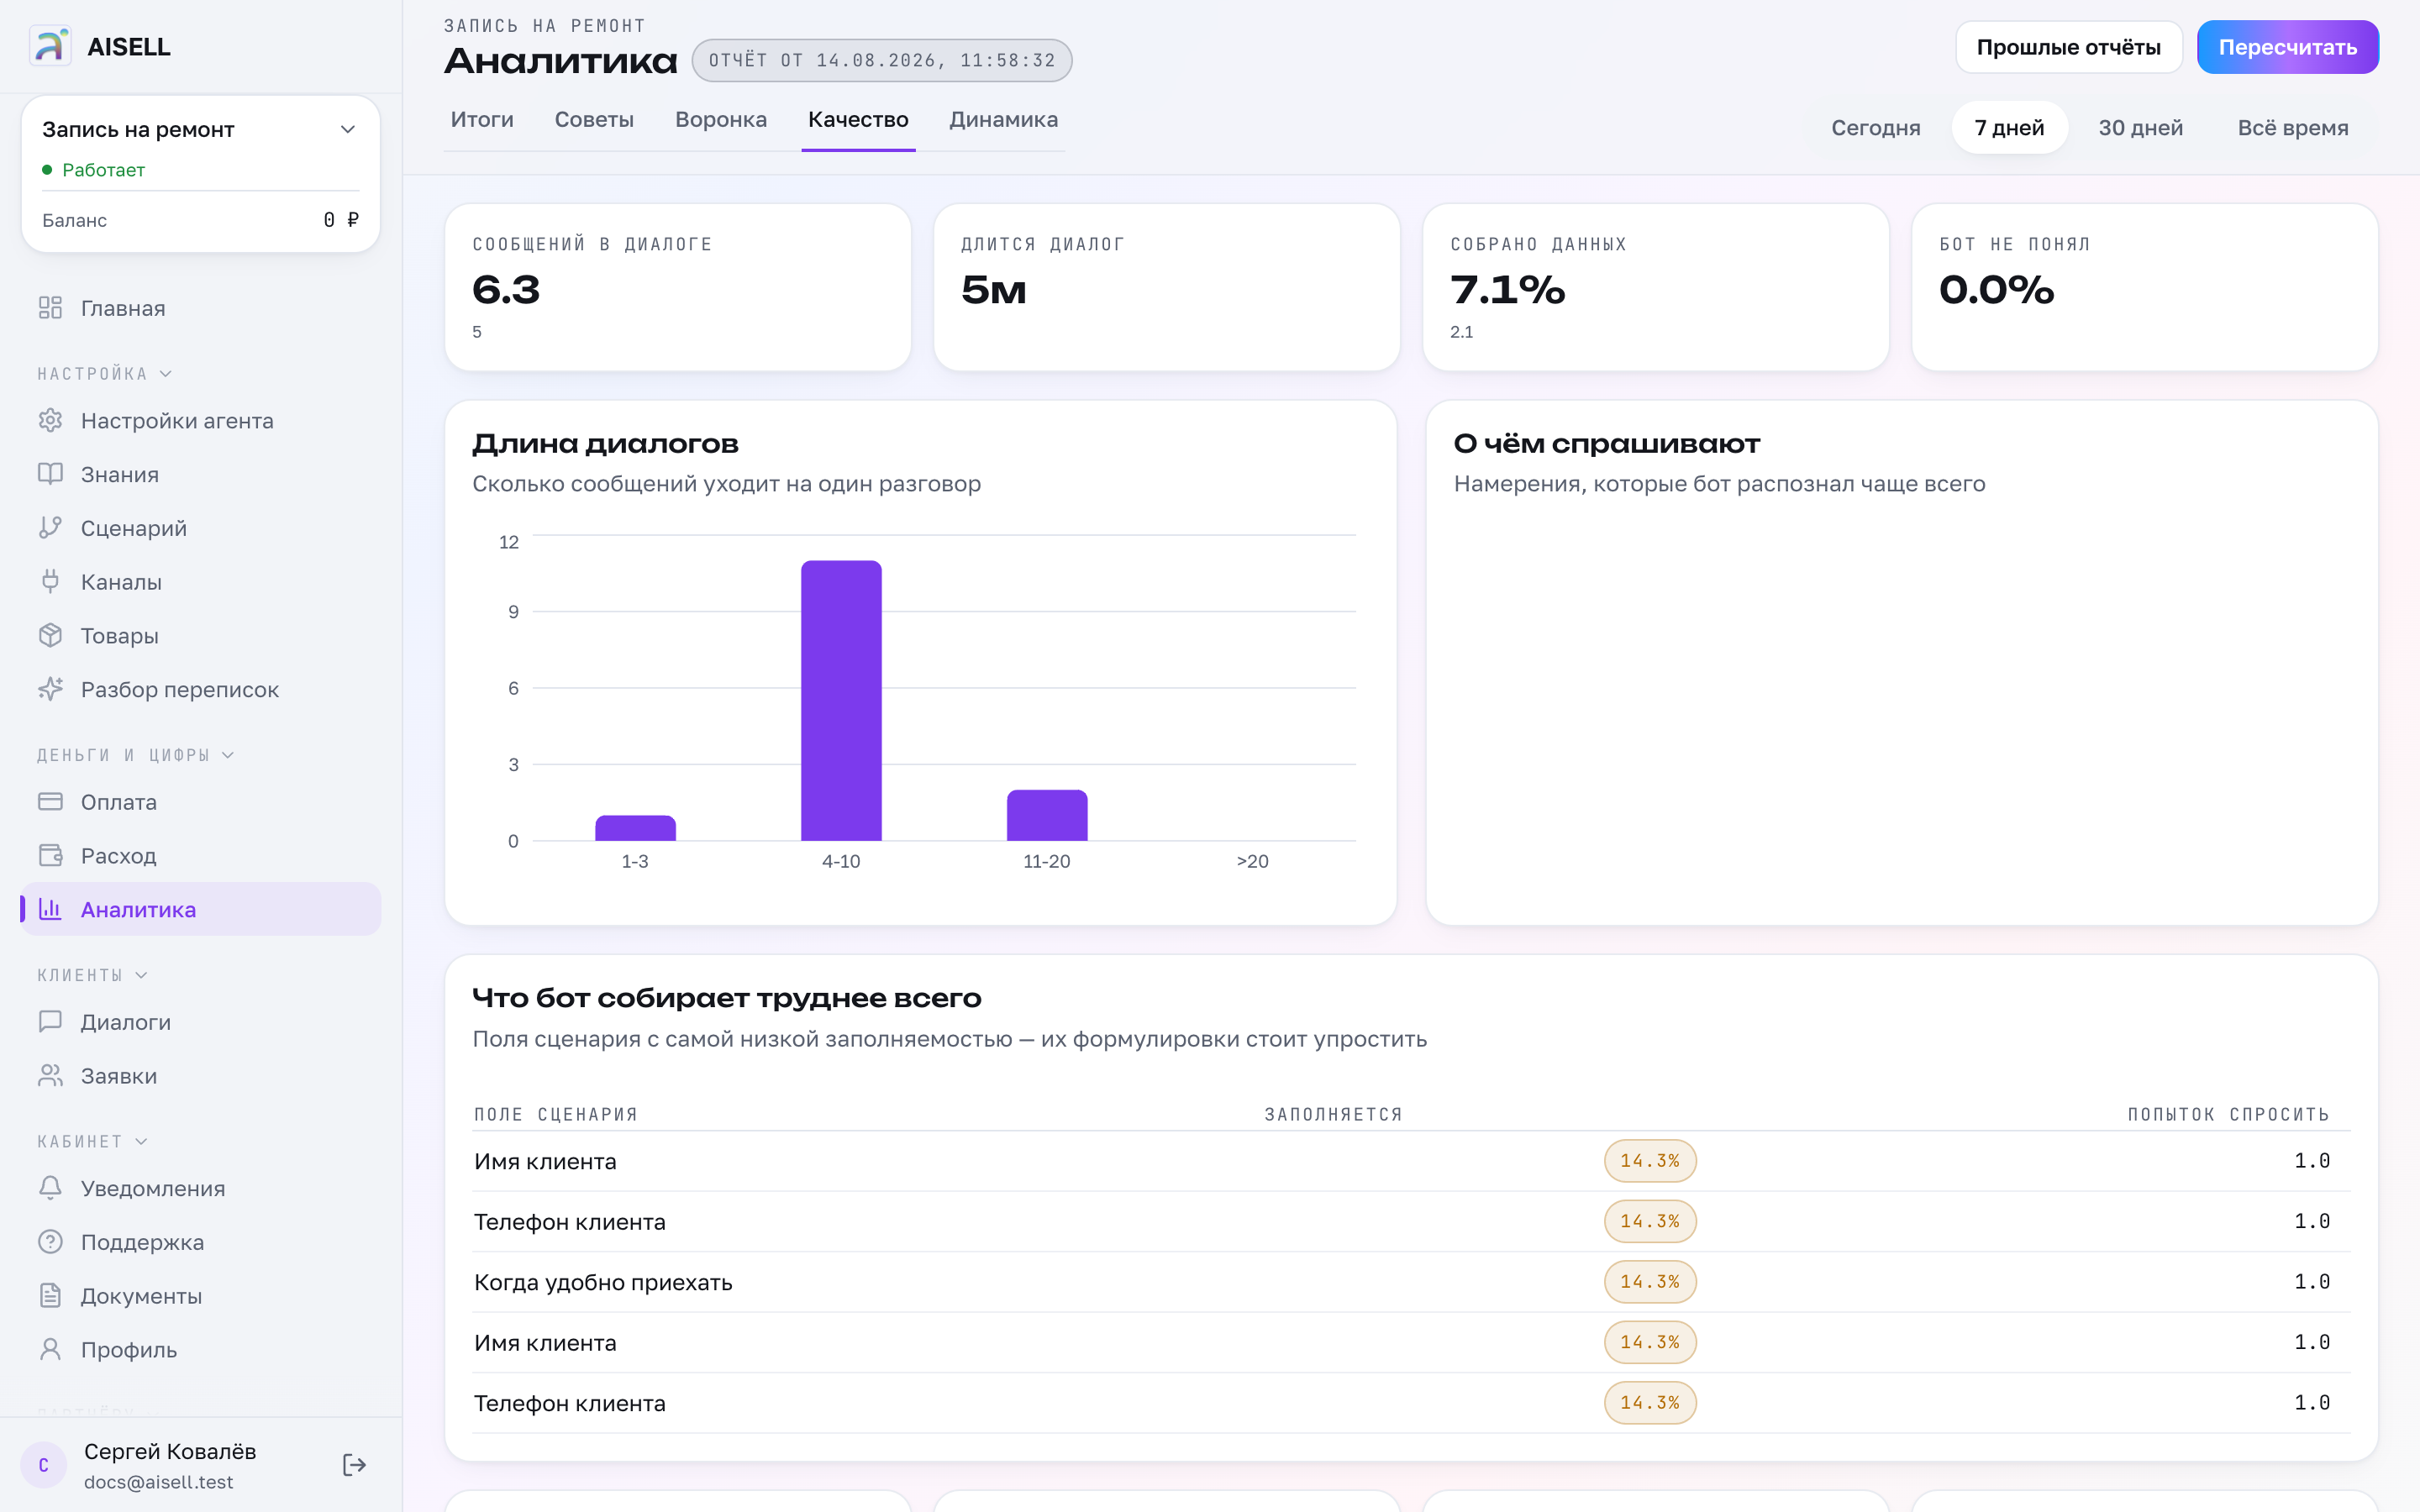Click the Поле сценария column header

[556, 1114]
